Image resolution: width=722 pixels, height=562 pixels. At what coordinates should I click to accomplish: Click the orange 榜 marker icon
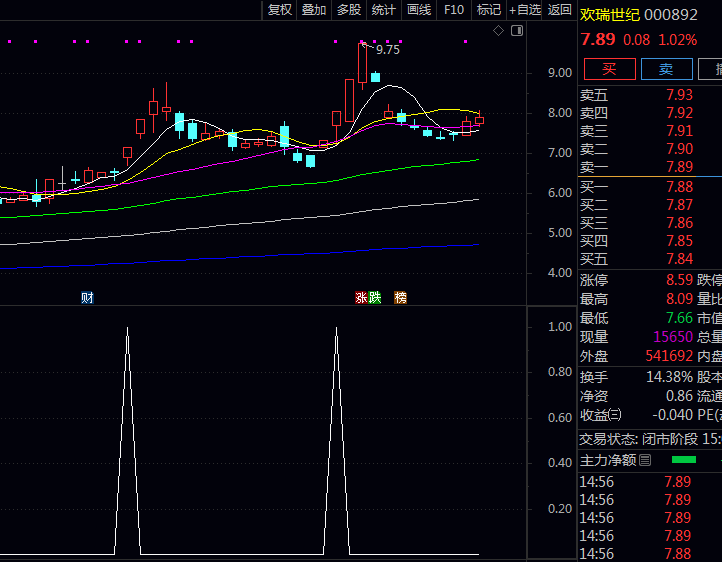point(400,297)
